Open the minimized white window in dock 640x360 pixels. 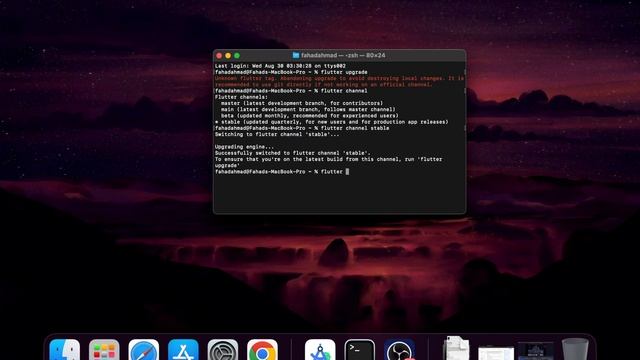[x=496, y=353]
